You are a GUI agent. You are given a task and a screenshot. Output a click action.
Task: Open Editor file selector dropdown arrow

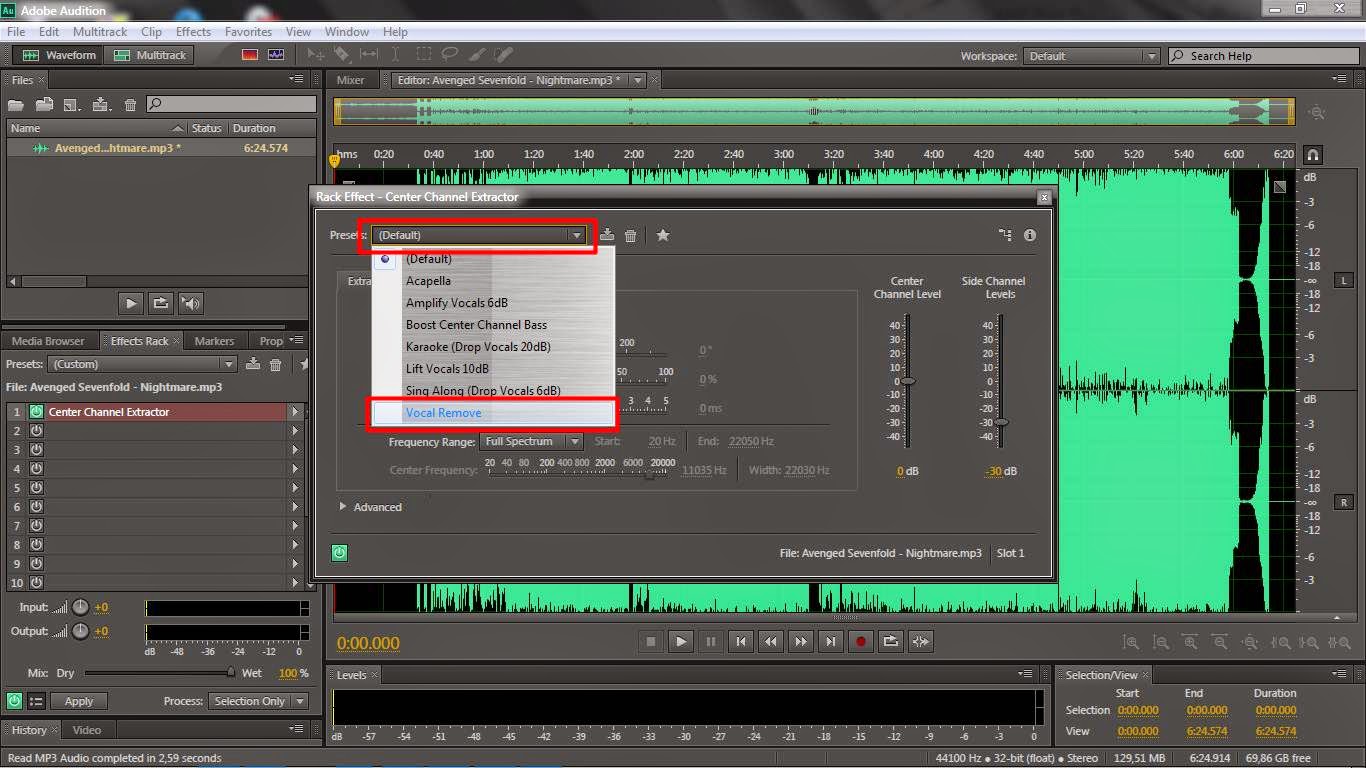[637, 80]
